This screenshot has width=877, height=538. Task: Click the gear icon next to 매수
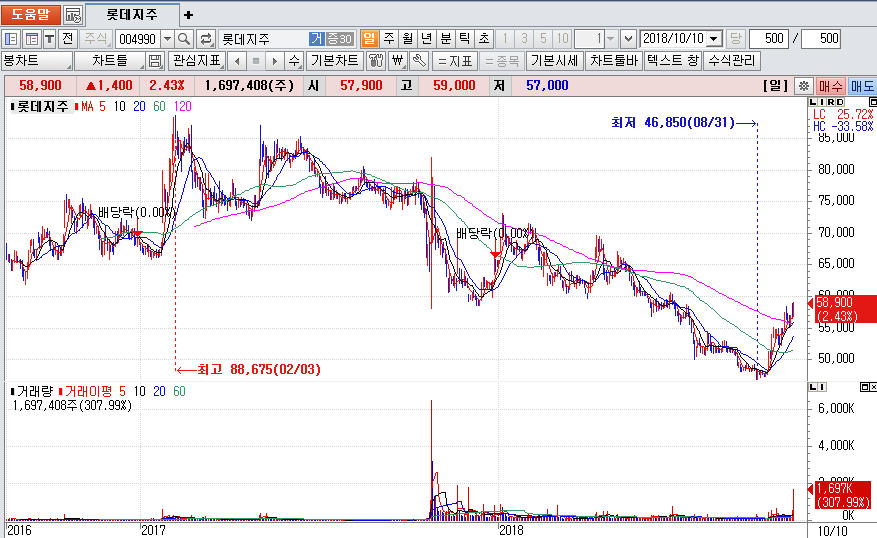(803, 86)
